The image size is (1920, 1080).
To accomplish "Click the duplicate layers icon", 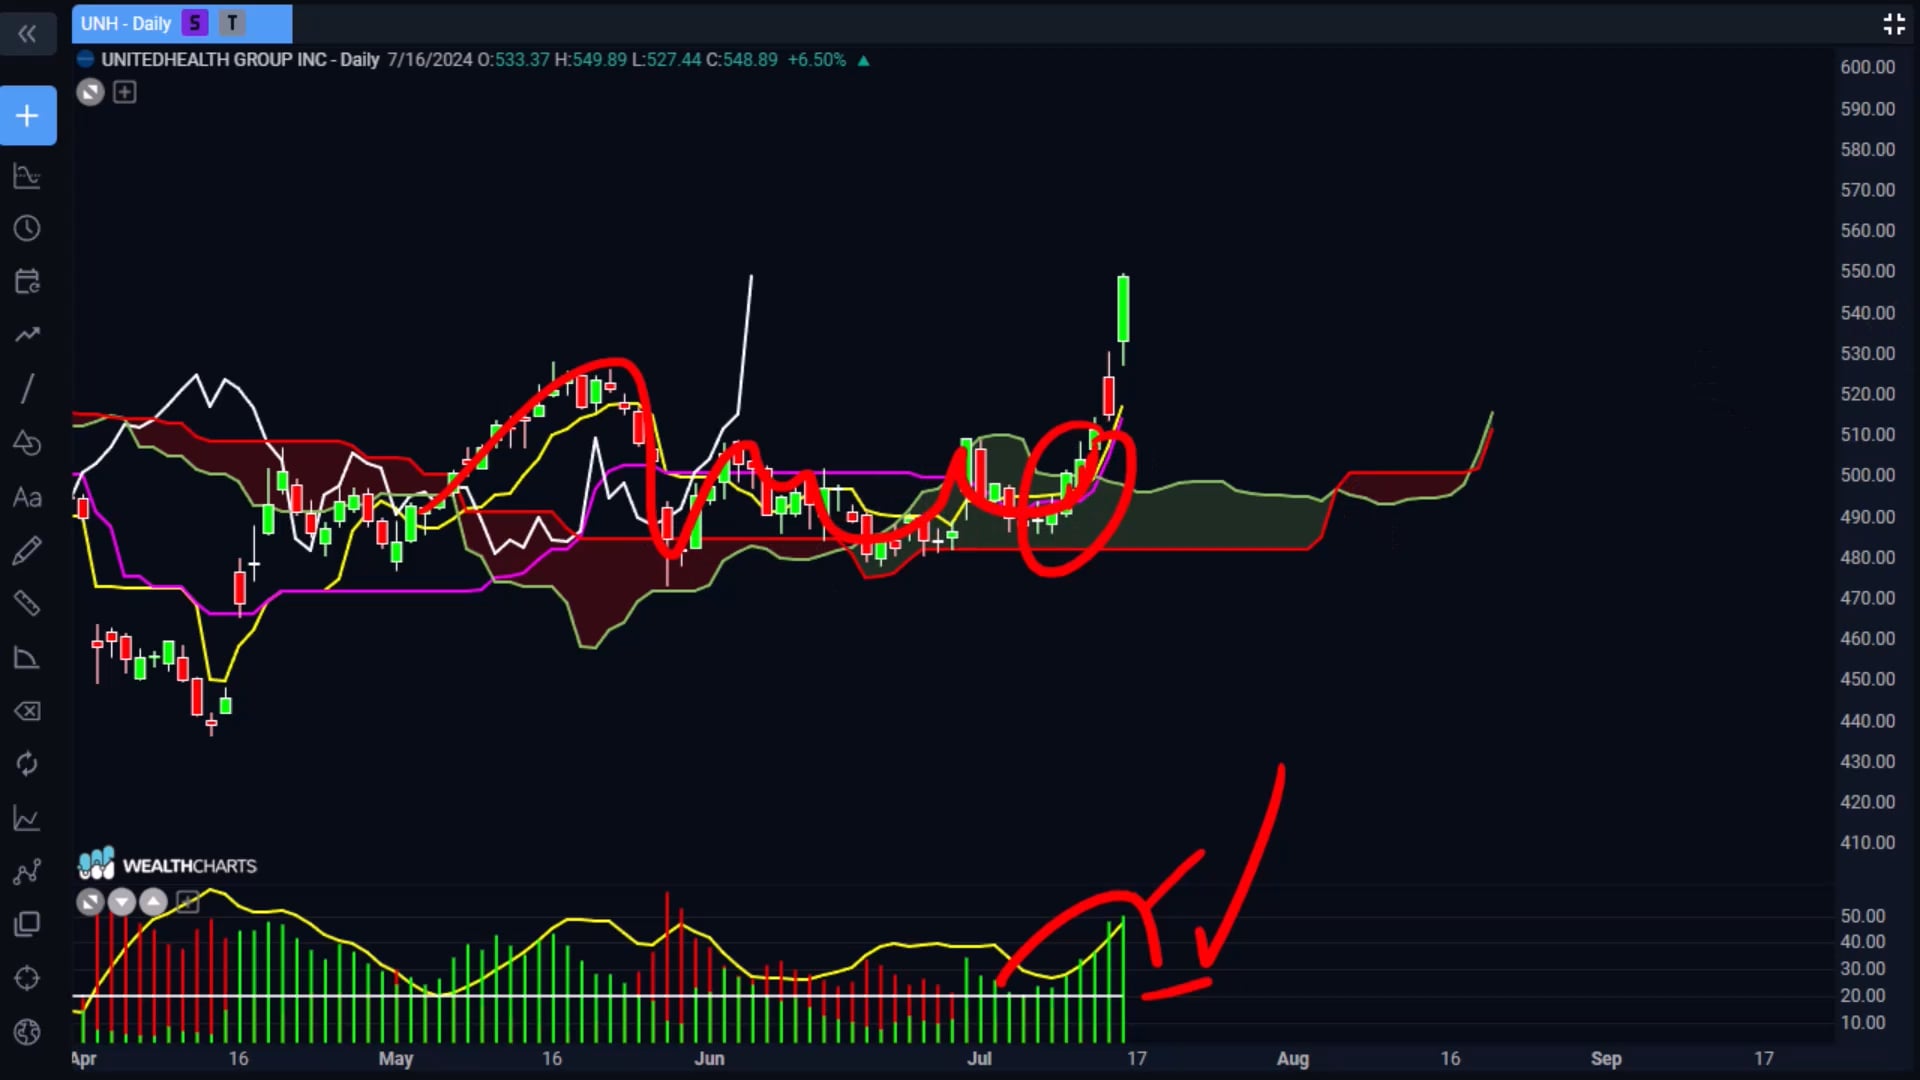I will [x=27, y=924].
